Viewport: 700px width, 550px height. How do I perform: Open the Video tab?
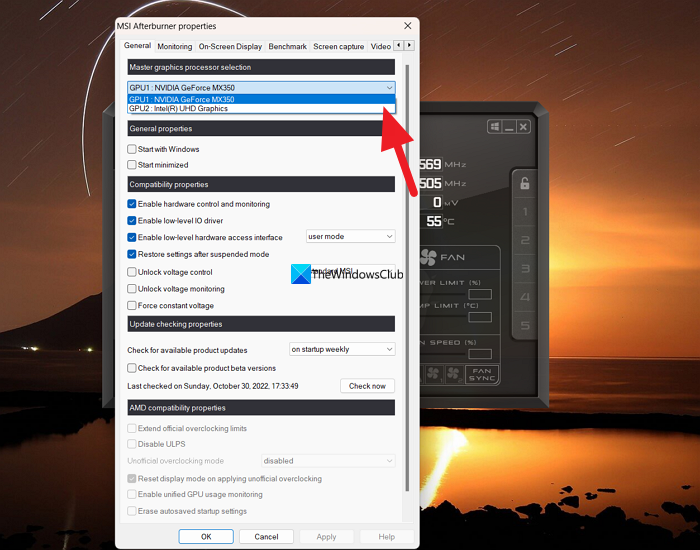pos(381,46)
